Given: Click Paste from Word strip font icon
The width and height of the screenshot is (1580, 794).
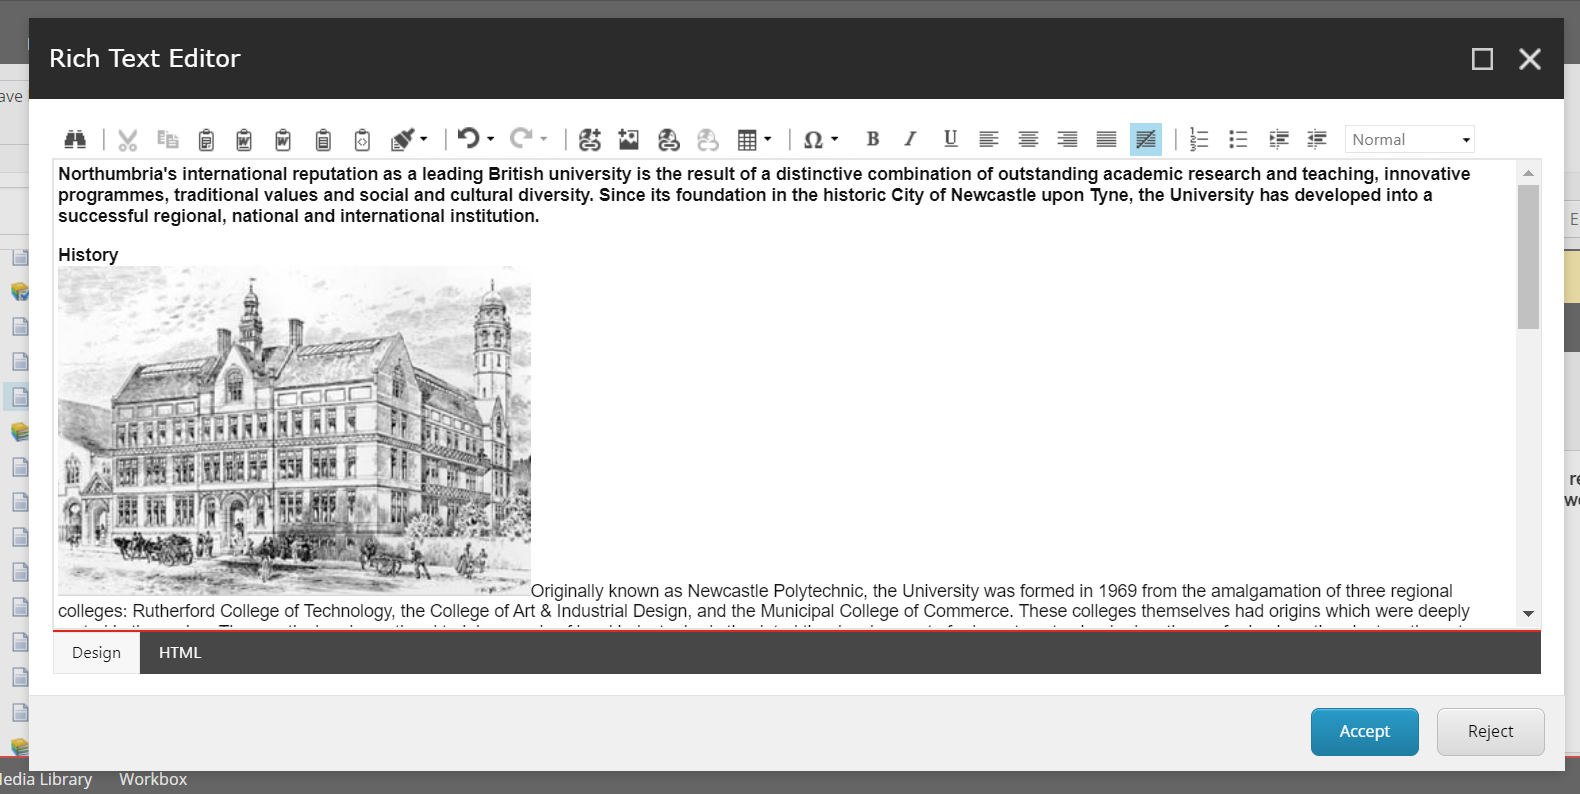Looking at the screenshot, I should (283, 139).
